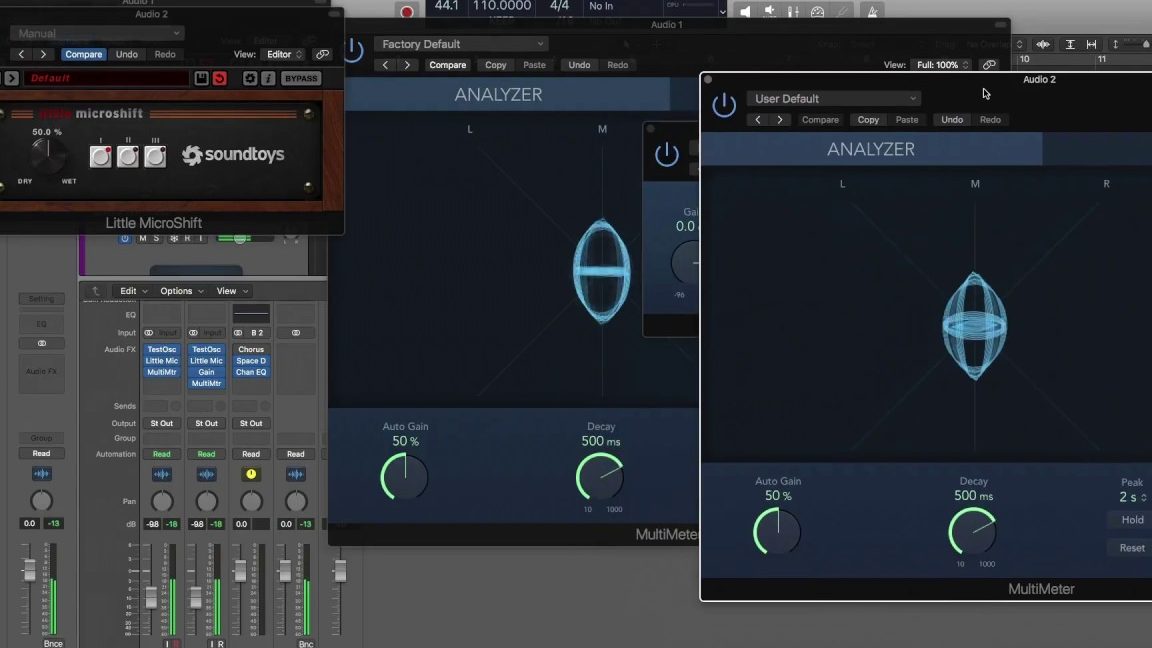The width and height of the screenshot is (1152, 648).
Task: Click the yellow warning icon on the Chorus channel strip
Action: (251, 473)
